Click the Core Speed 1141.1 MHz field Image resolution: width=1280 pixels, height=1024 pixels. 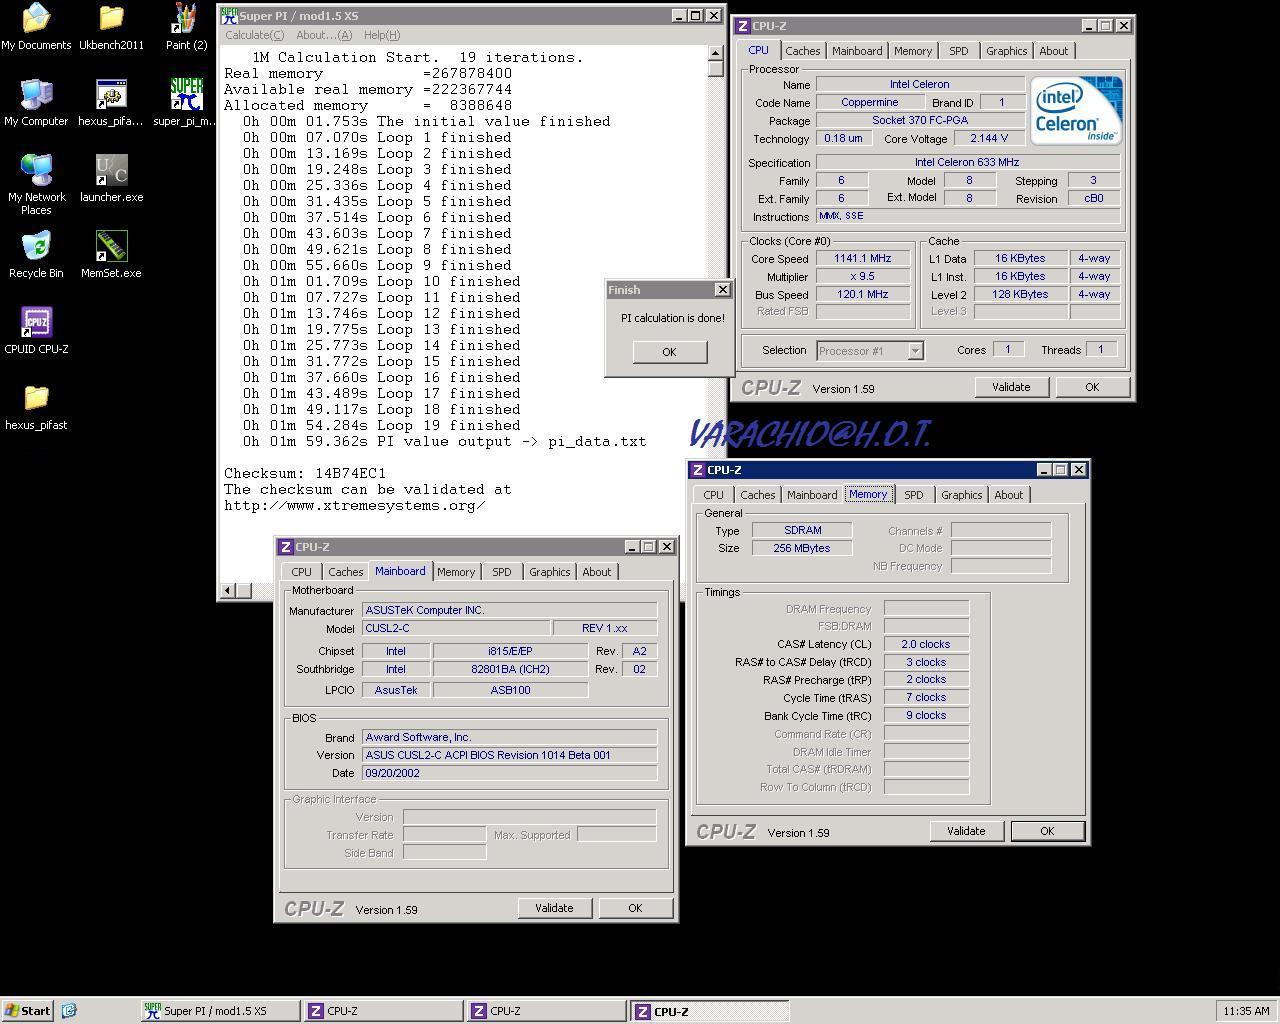(x=862, y=259)
